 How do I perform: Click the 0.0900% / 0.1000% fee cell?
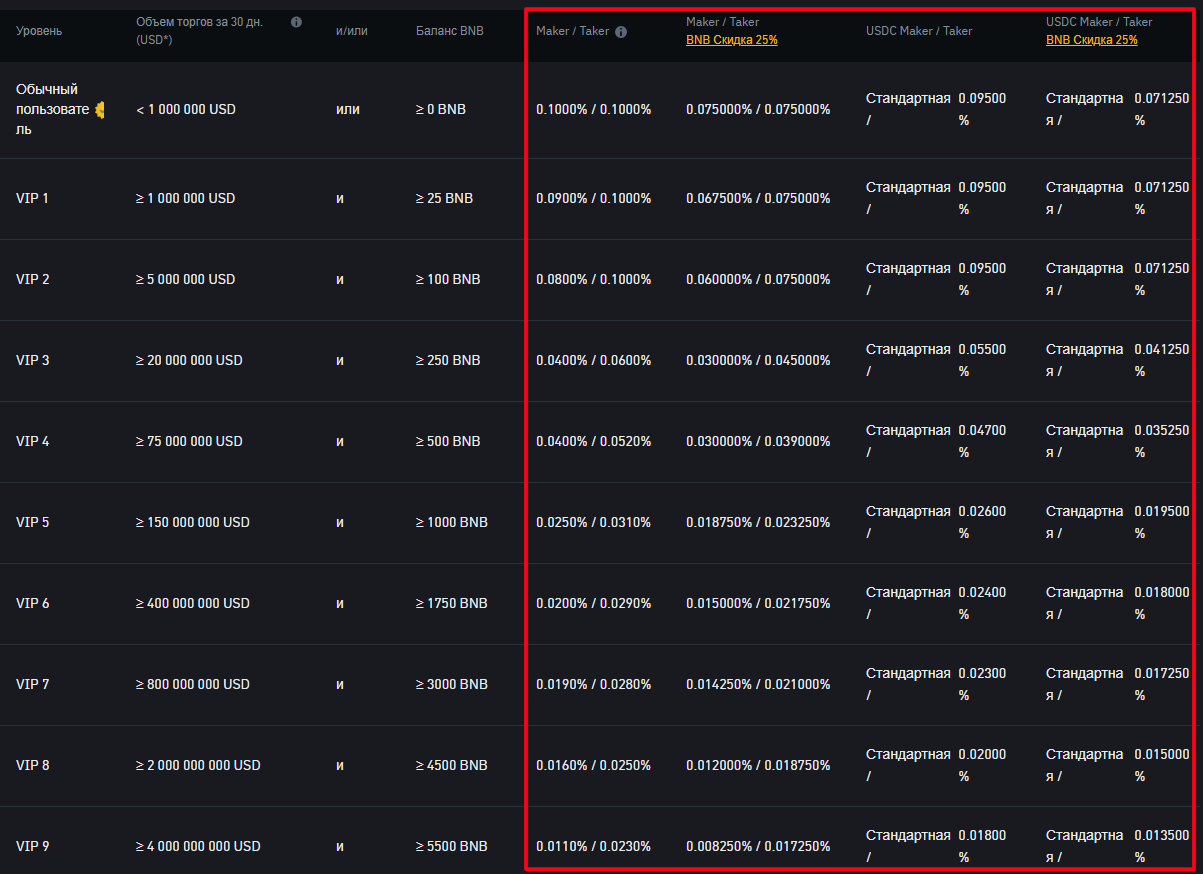[594, 198]
